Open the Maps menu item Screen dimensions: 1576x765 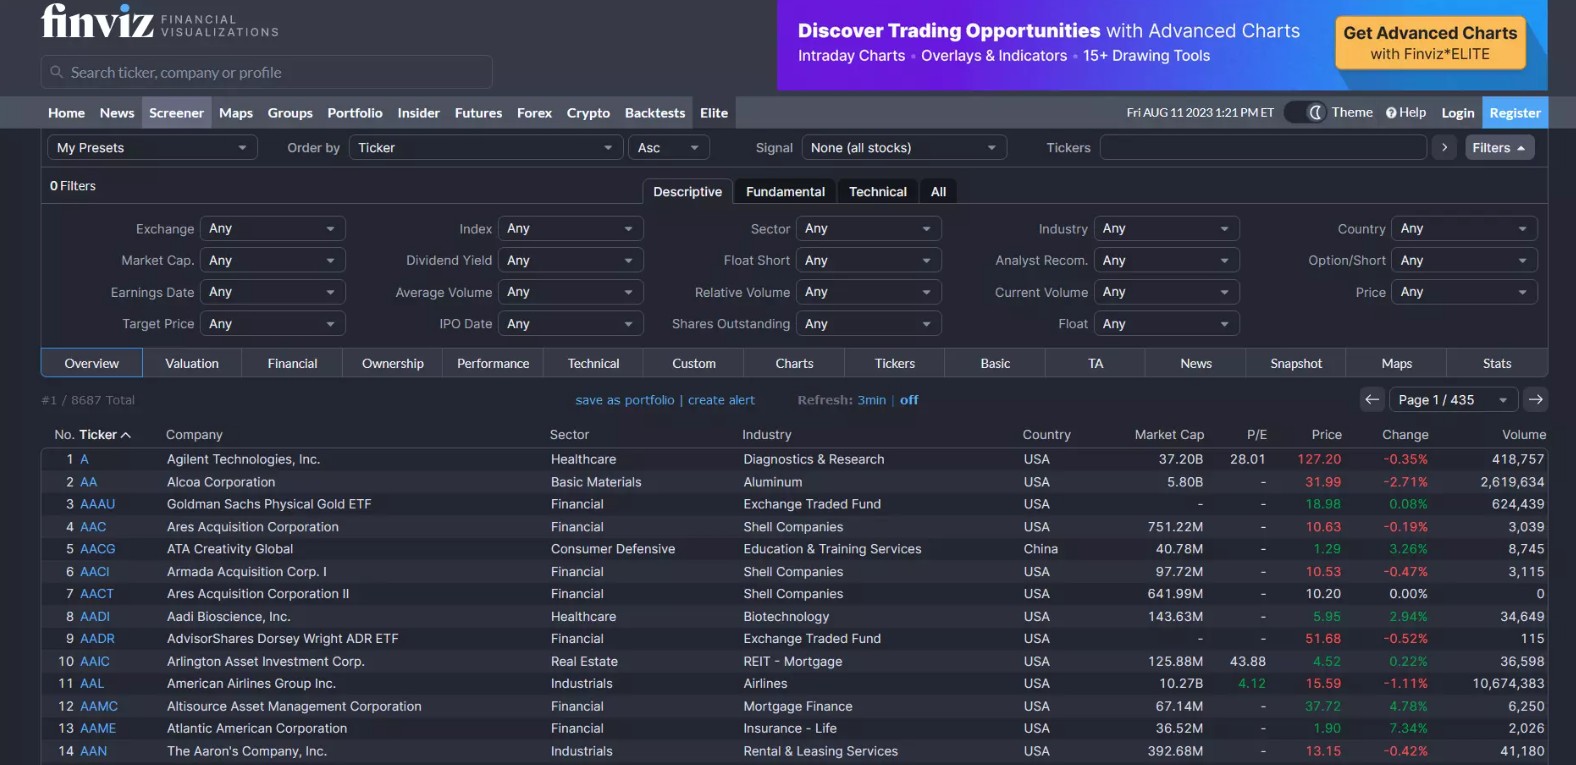(236, 113)
